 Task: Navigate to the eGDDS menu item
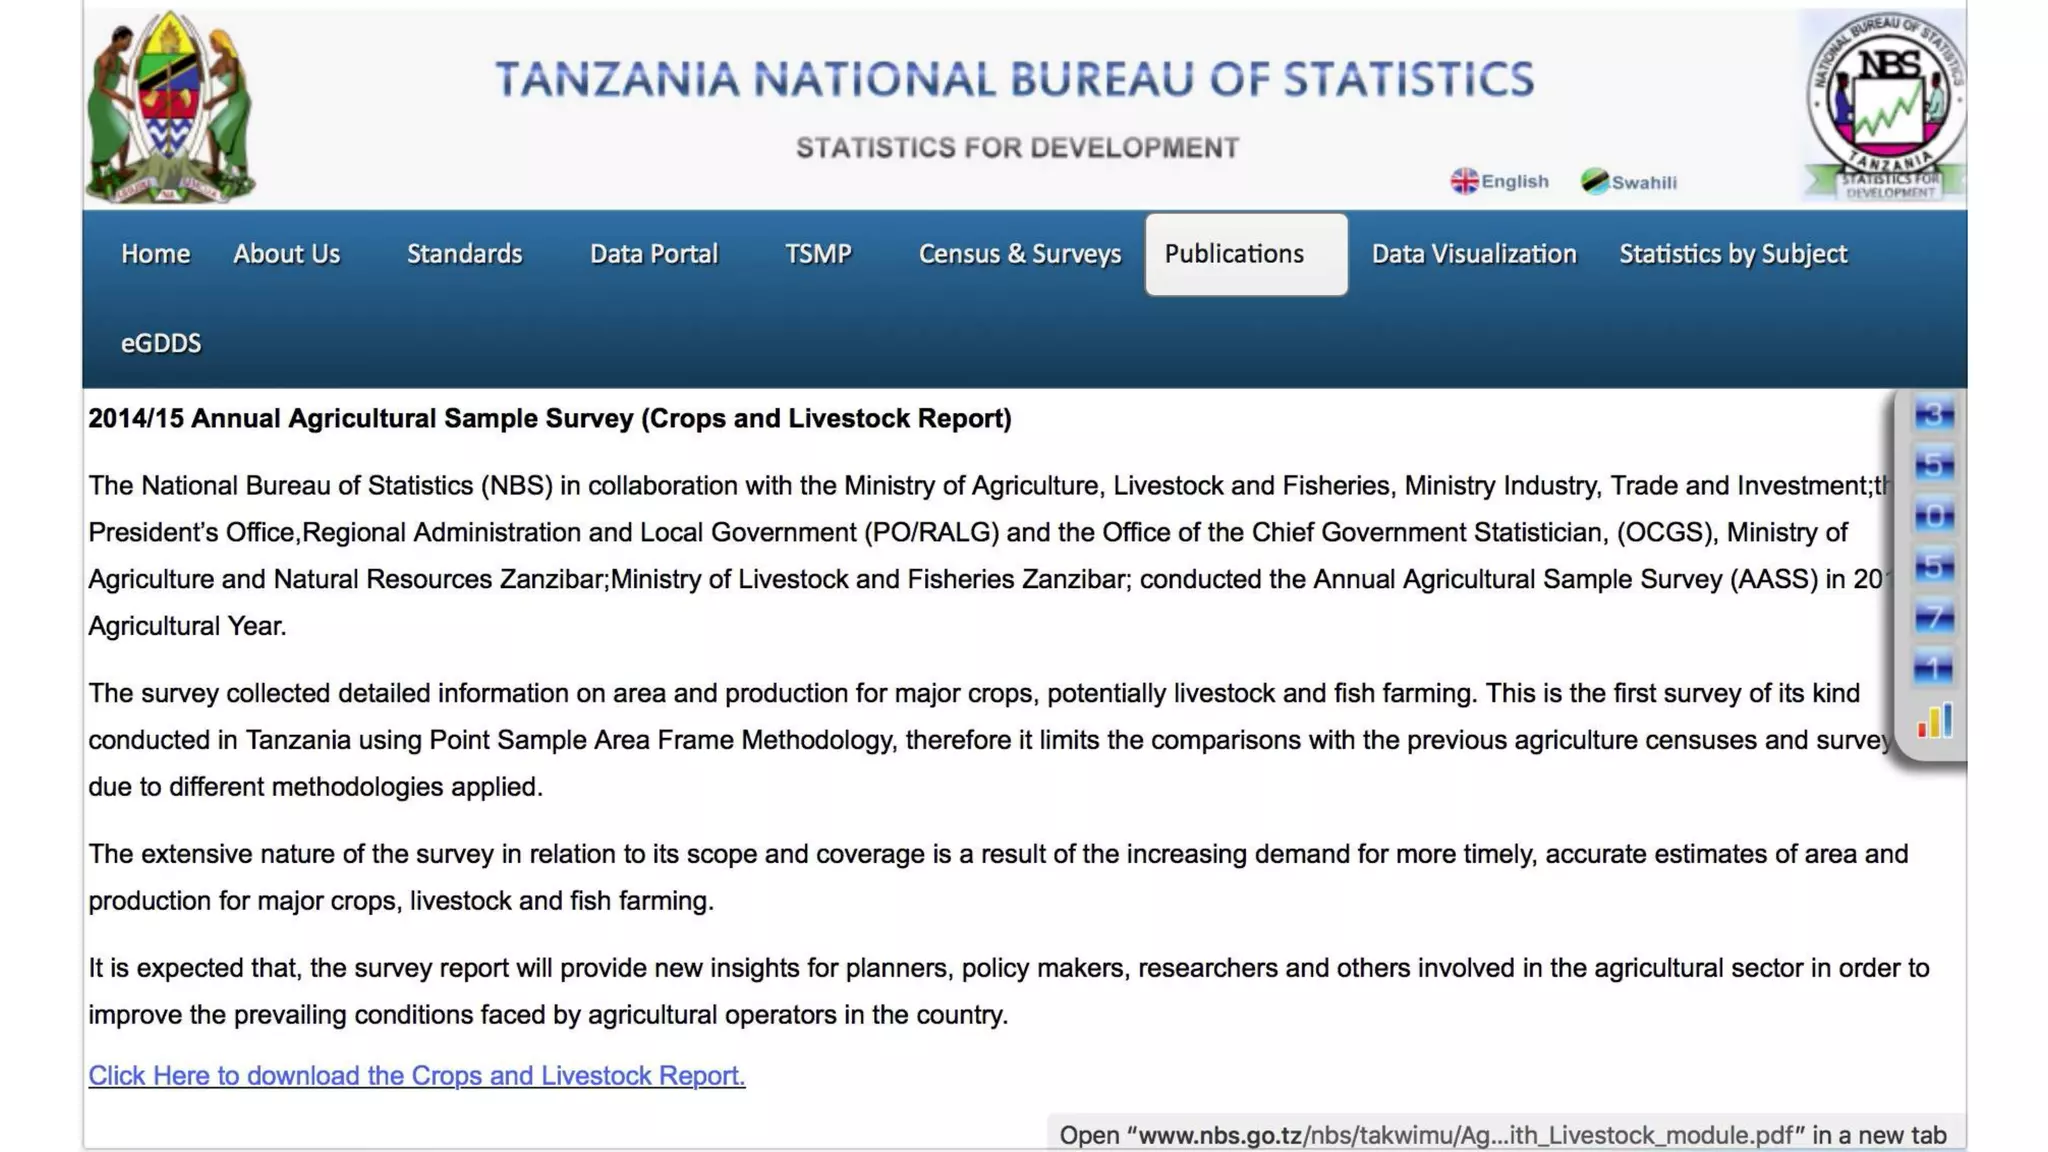pyautogui.click(x=161, y=344)
